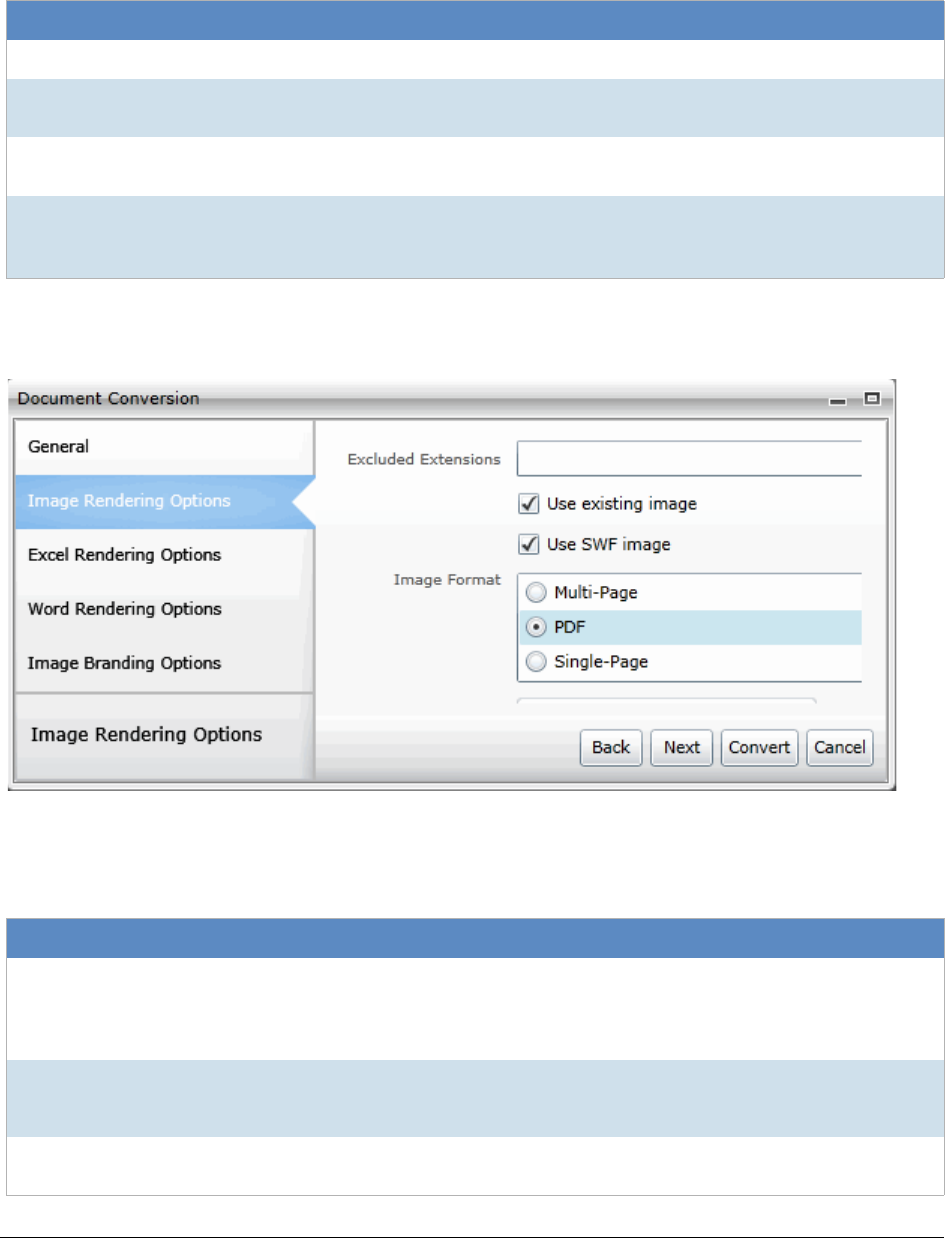
Task: Click the Next button
Action: coord(682,747)
